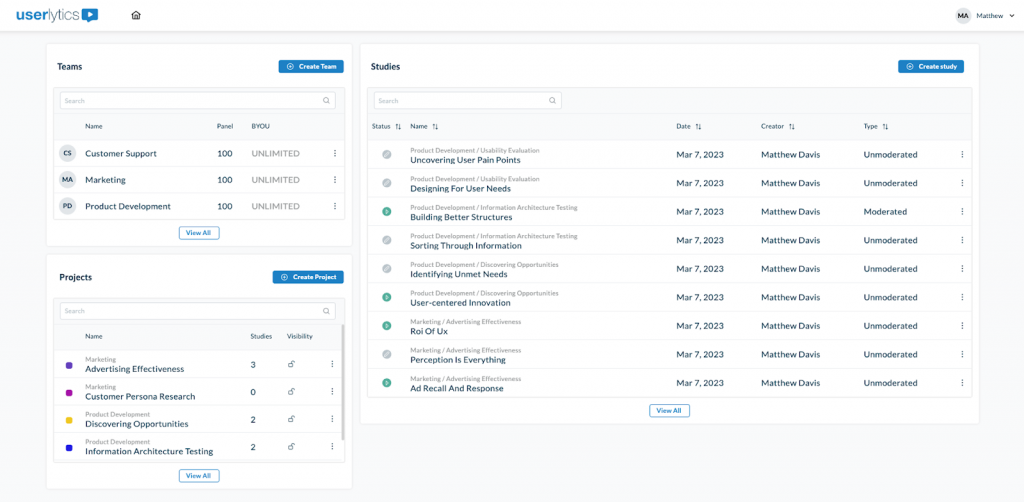Sort studies by Status column

pyautogui.click(x=398, y=127)
